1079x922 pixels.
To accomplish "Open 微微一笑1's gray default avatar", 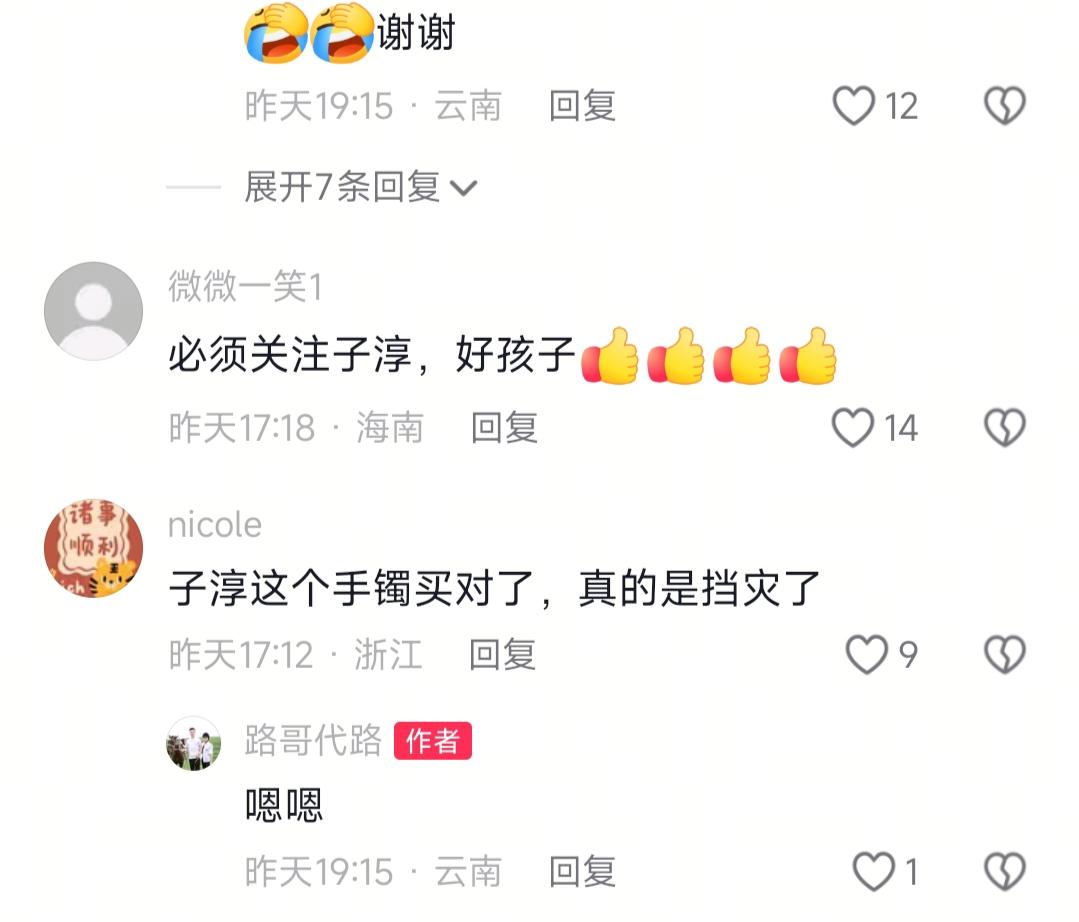I will [x=94, y=311].
